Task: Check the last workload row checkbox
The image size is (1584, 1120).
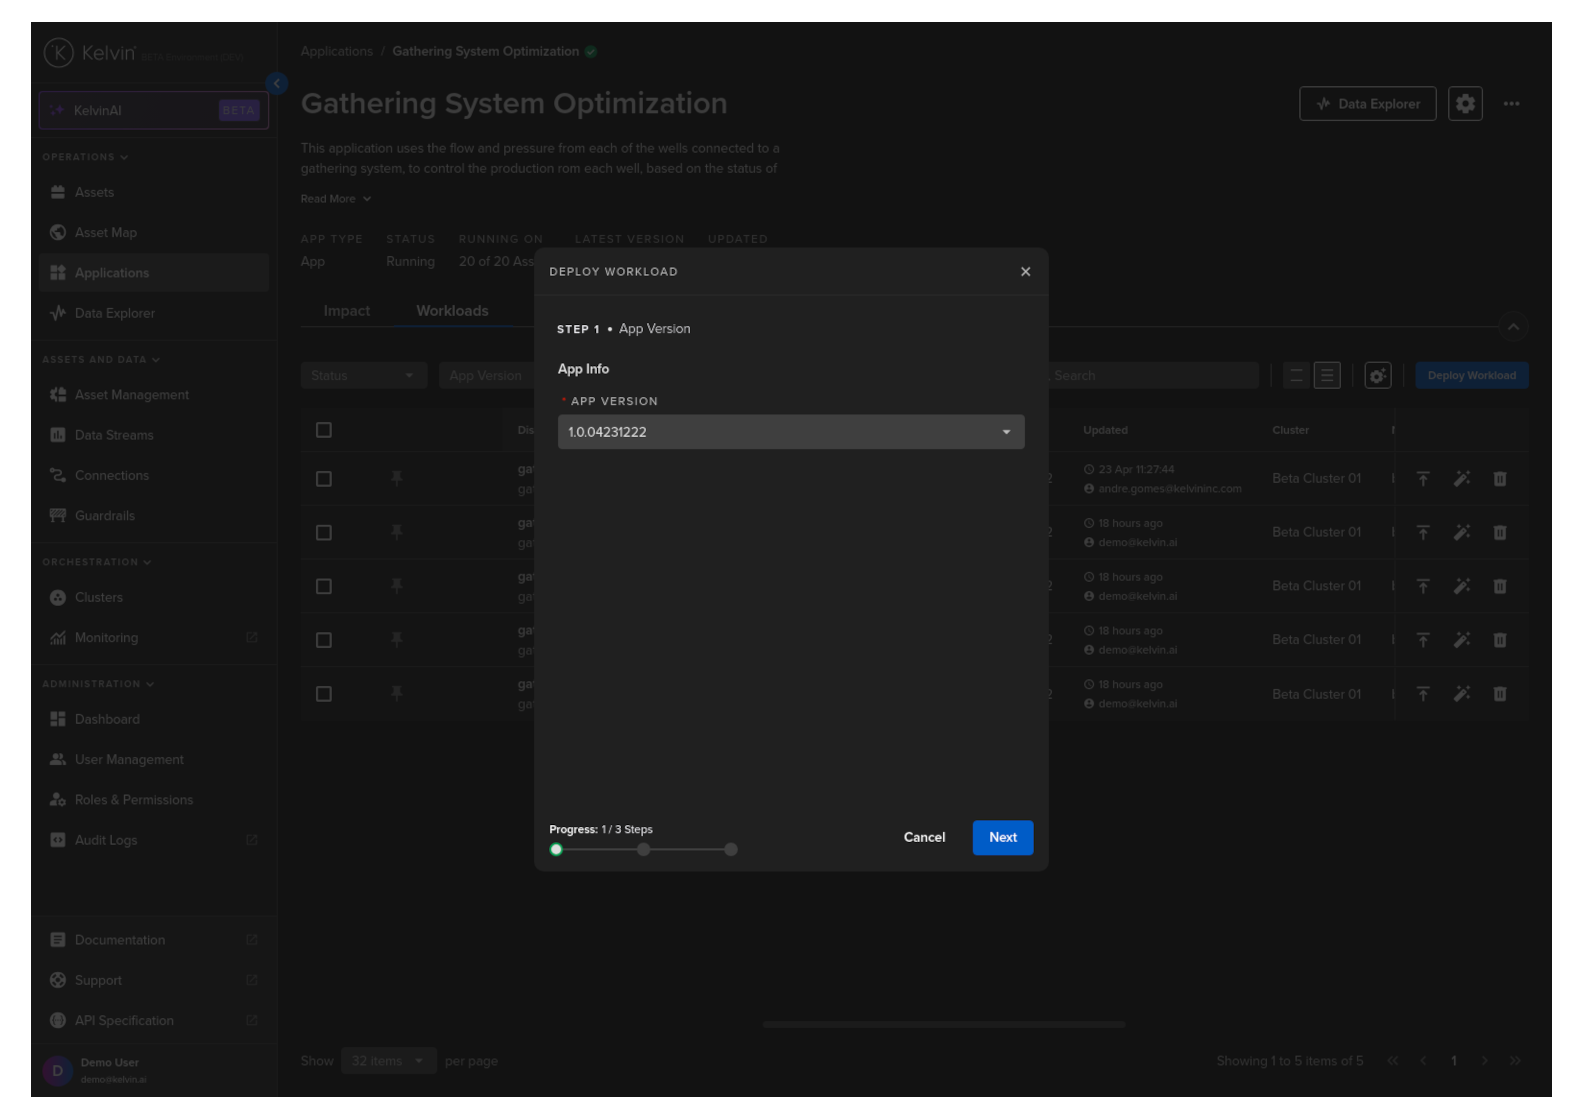Action: click(324, 694)
